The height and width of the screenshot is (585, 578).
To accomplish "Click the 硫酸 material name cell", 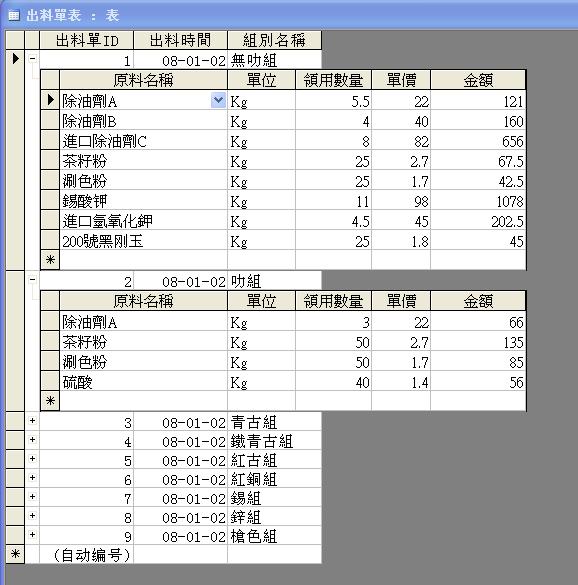I will tap(144, 381).
